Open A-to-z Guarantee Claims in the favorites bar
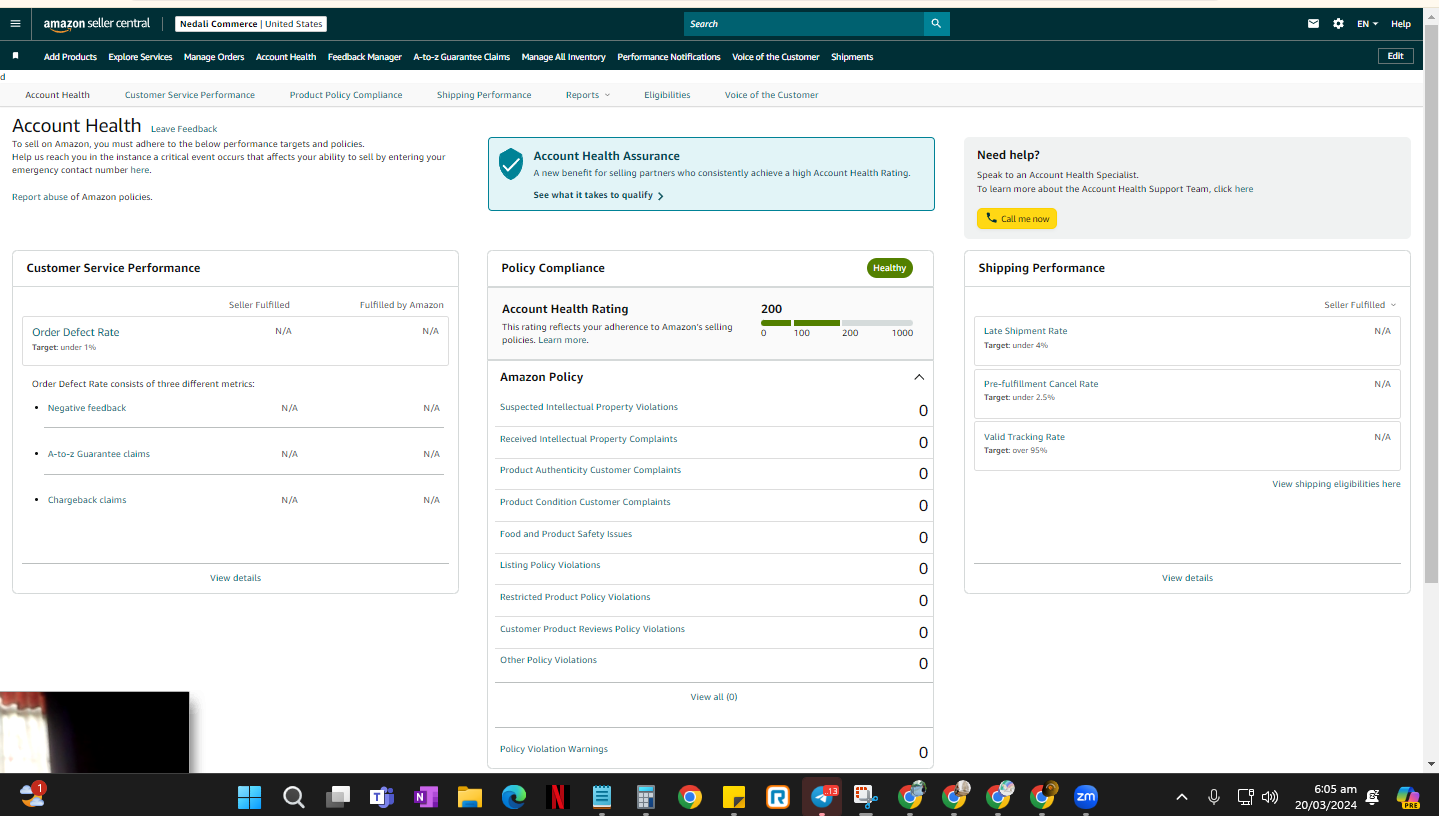Image resolution: width=1439 pixels, height=816 pixels. tap(462, 57)
